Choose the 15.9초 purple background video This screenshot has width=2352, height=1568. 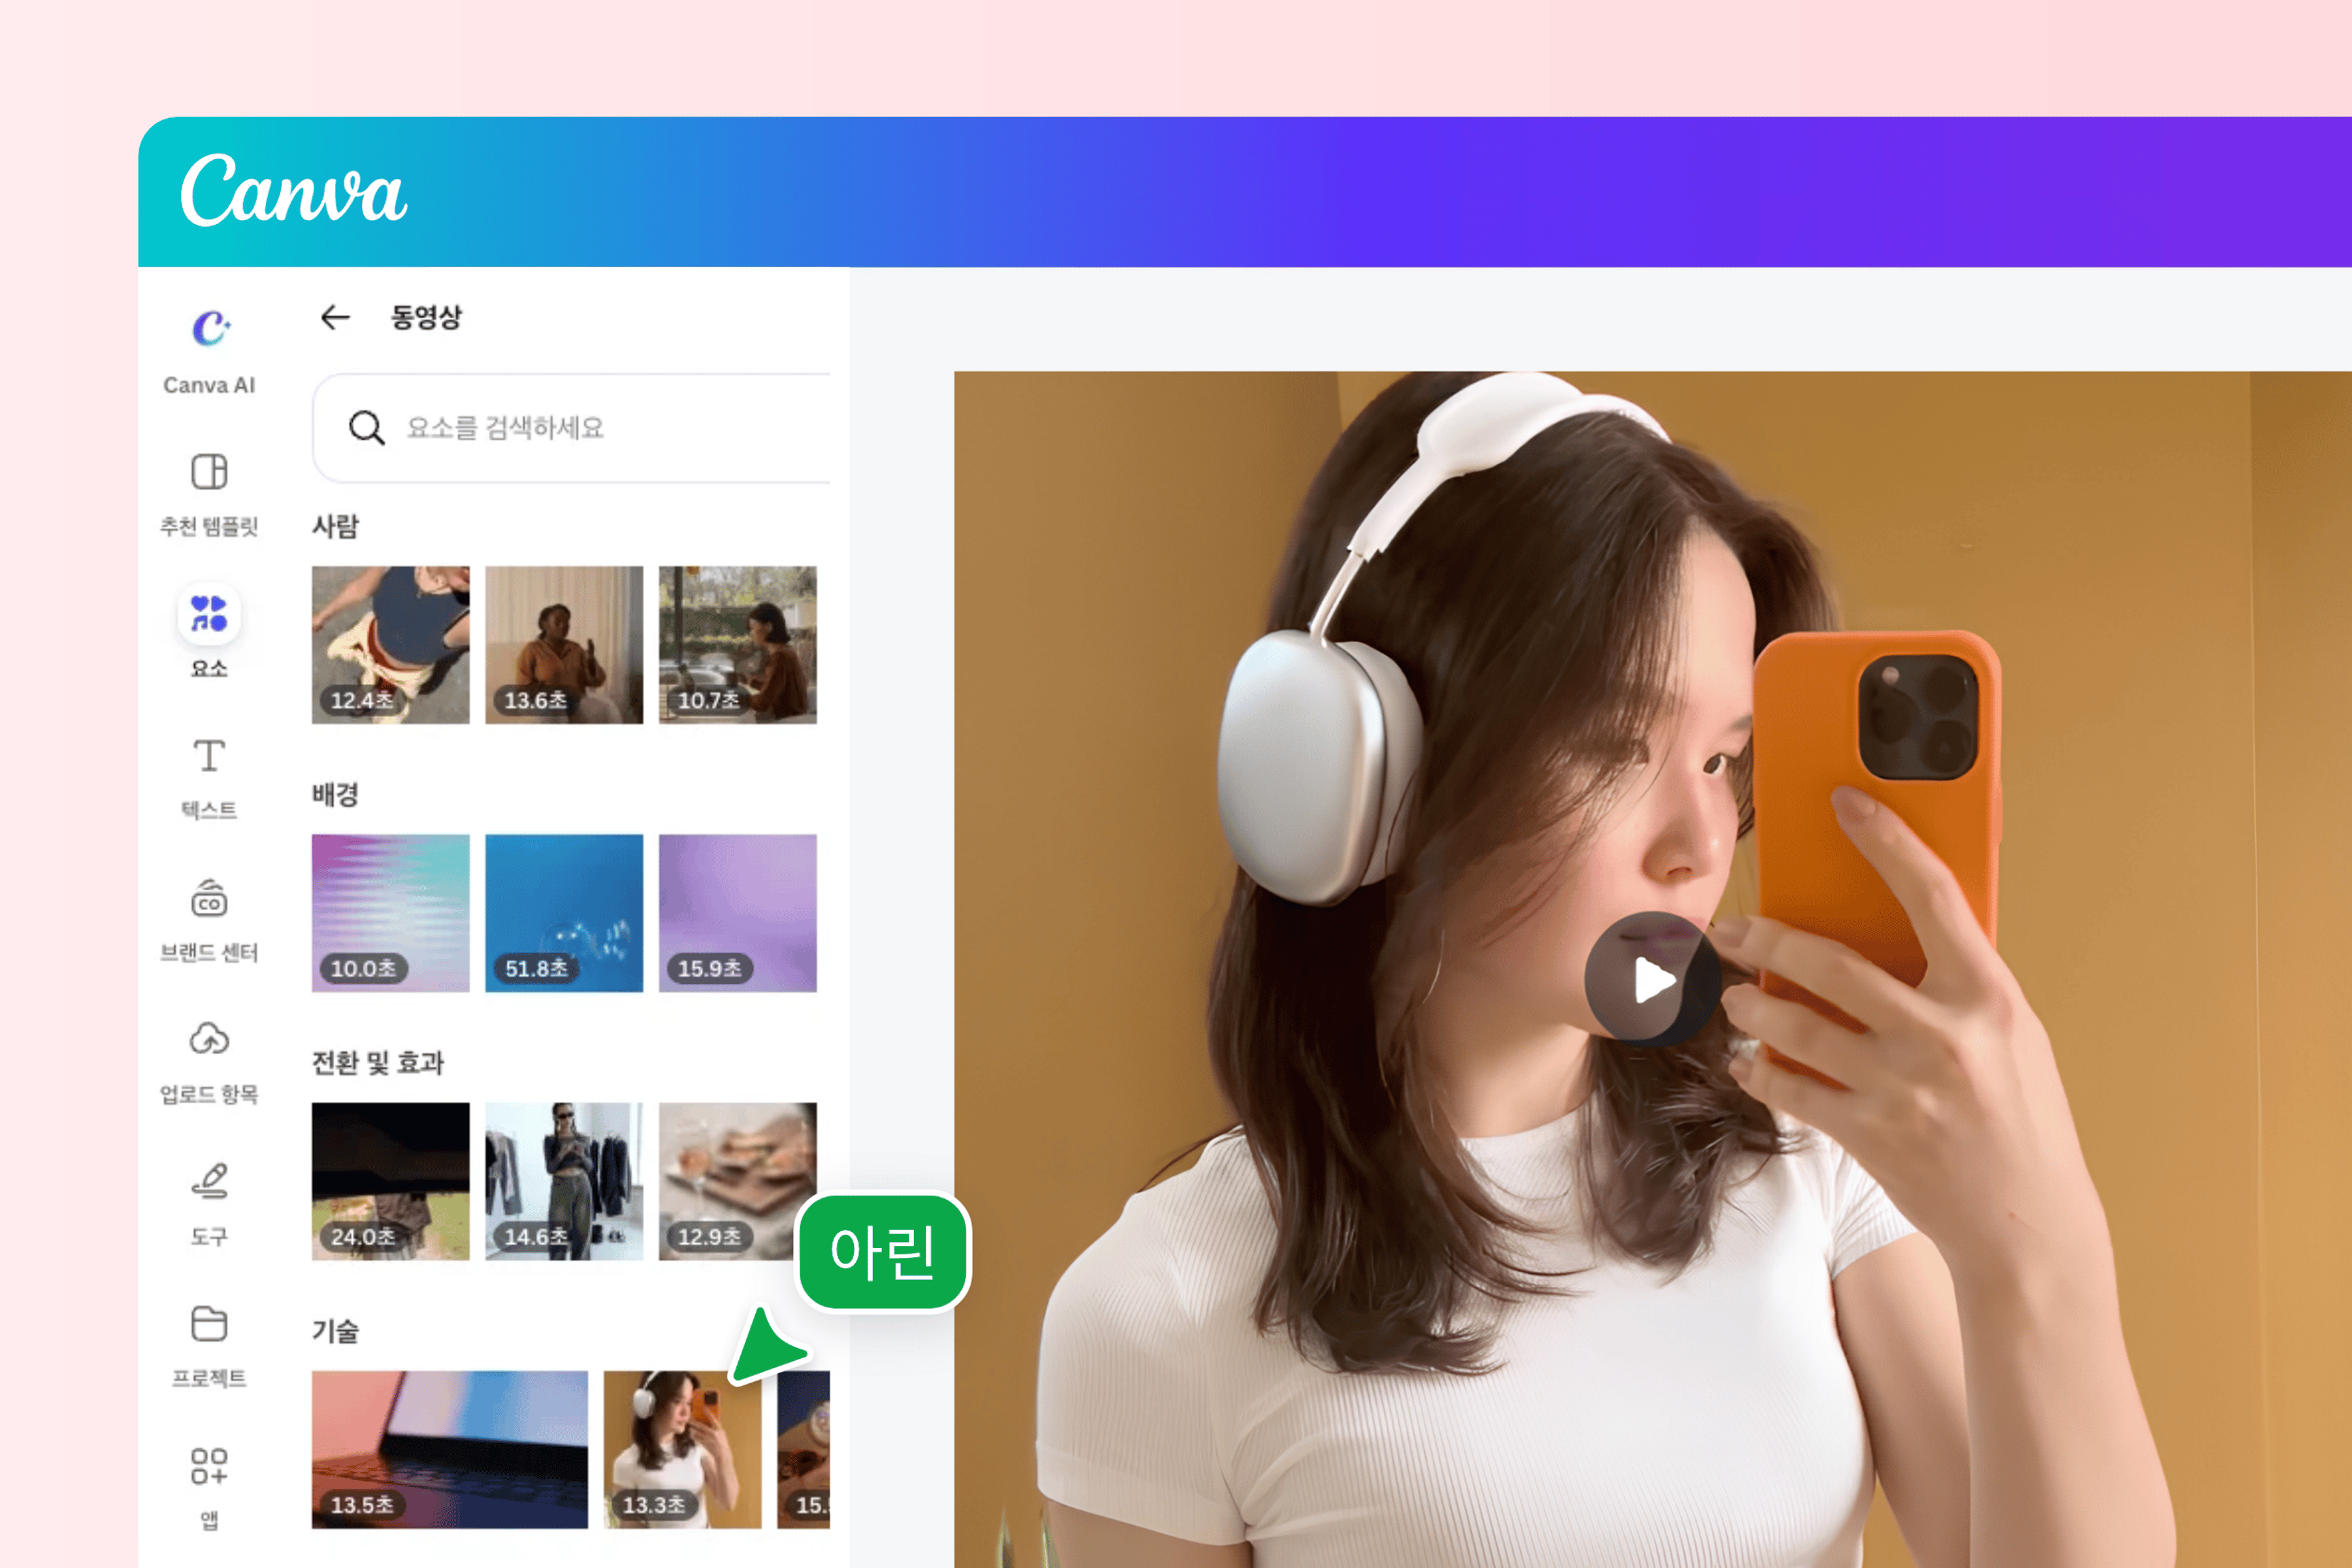pyautogui.click(x=737, y=913)
